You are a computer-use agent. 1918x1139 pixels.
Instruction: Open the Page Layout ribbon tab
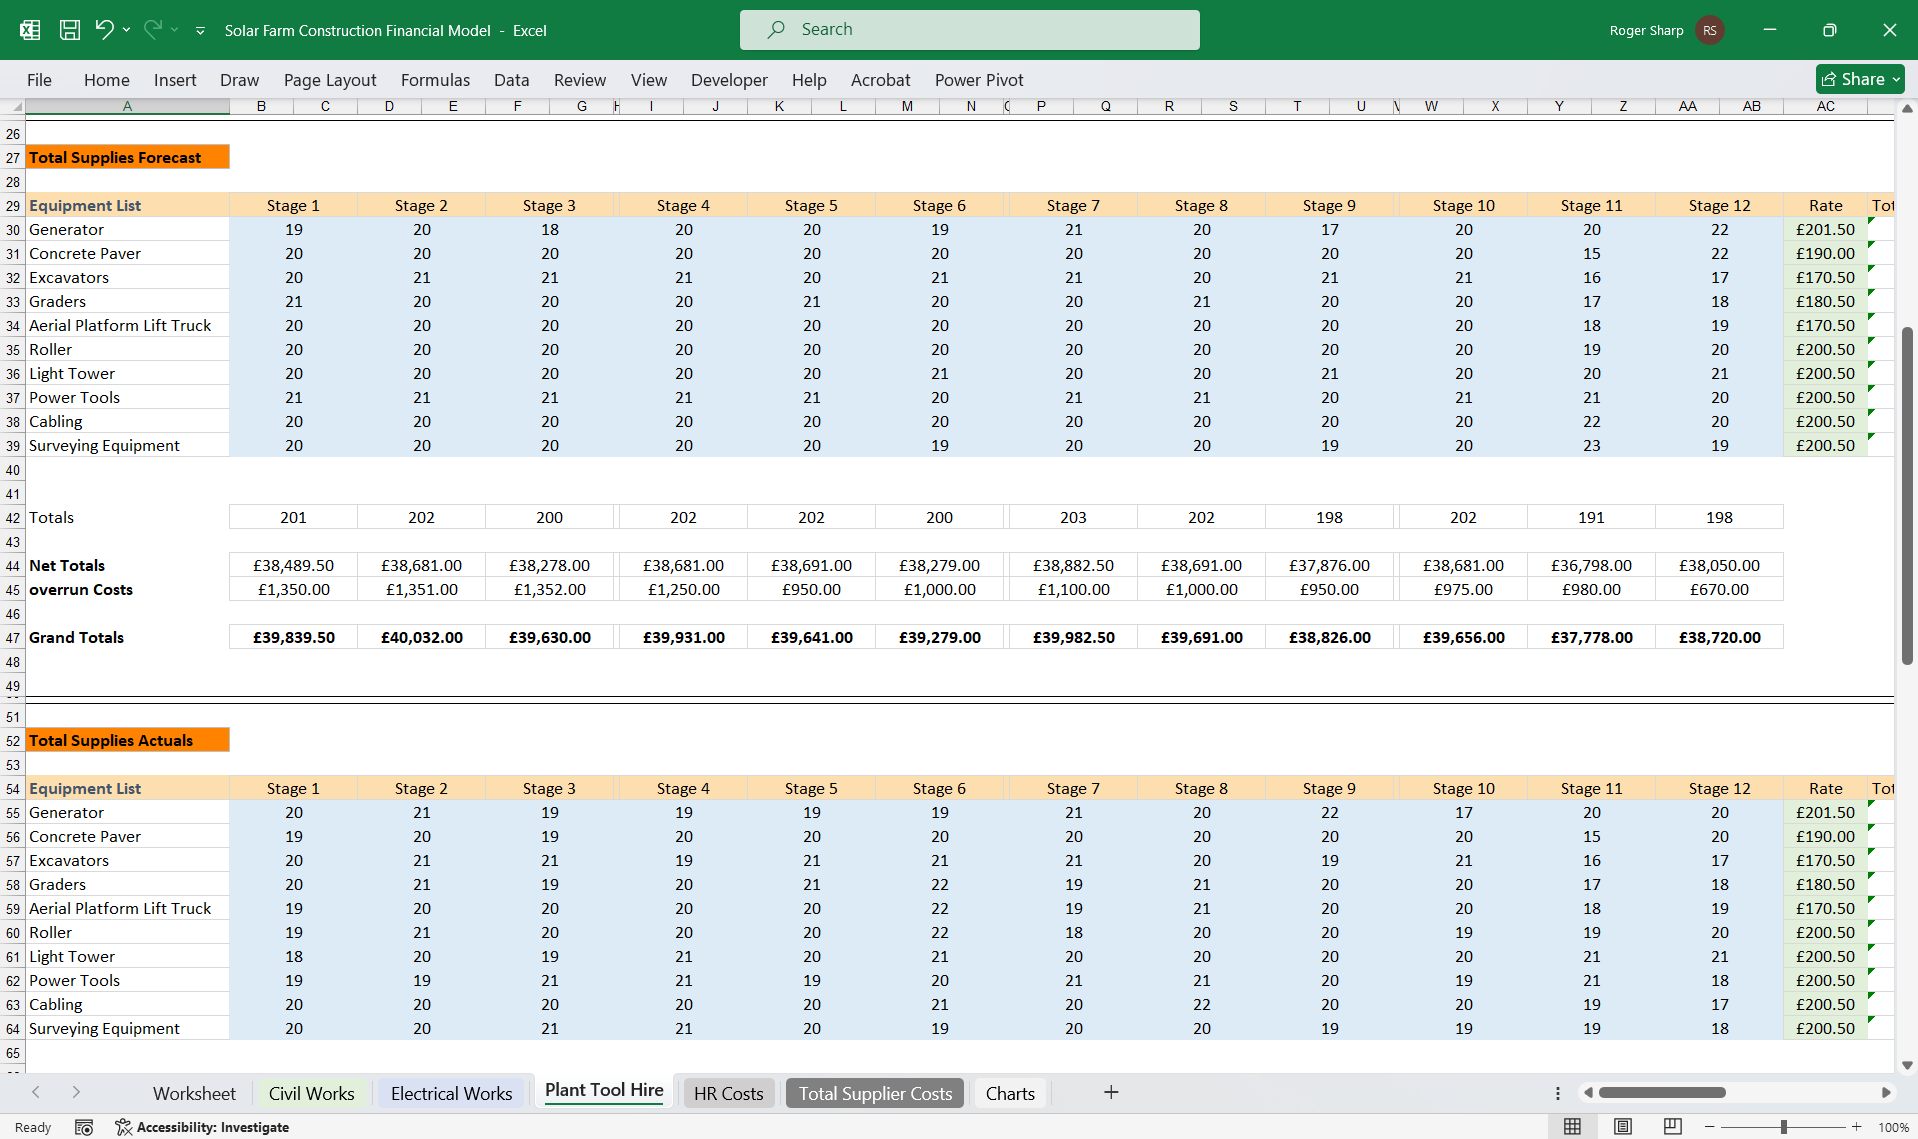(x=330, y=80)
